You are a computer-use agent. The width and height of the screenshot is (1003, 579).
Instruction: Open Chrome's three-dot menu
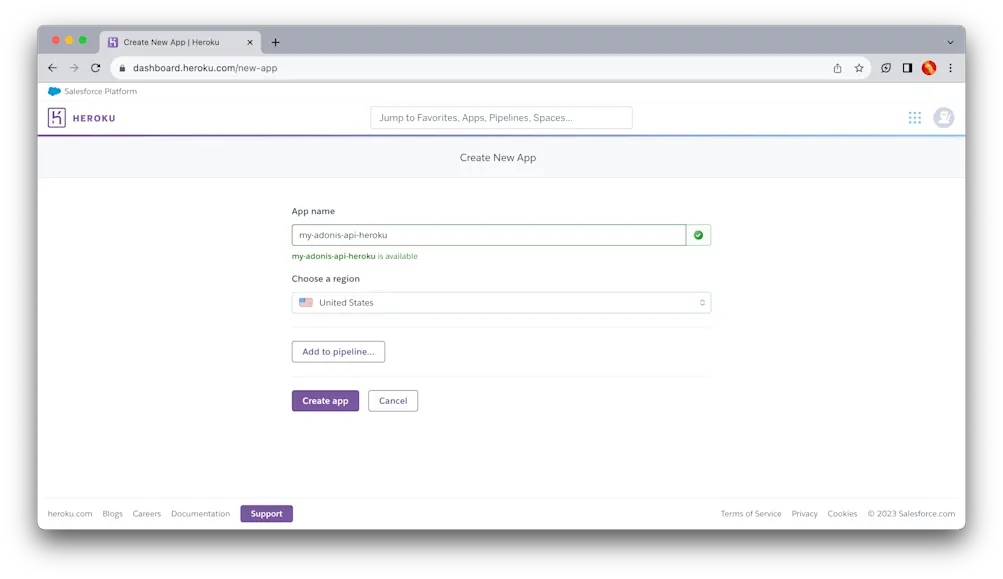(x=948, y=68)
